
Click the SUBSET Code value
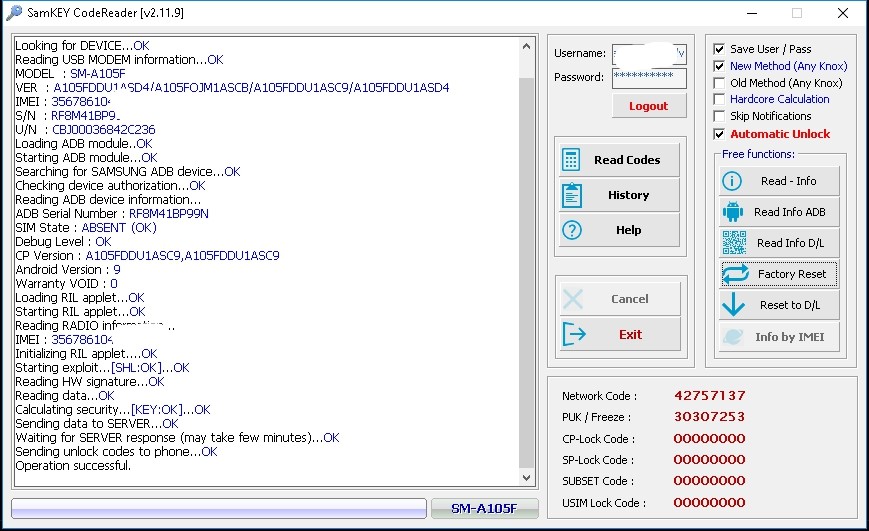[x=709, y=481]
